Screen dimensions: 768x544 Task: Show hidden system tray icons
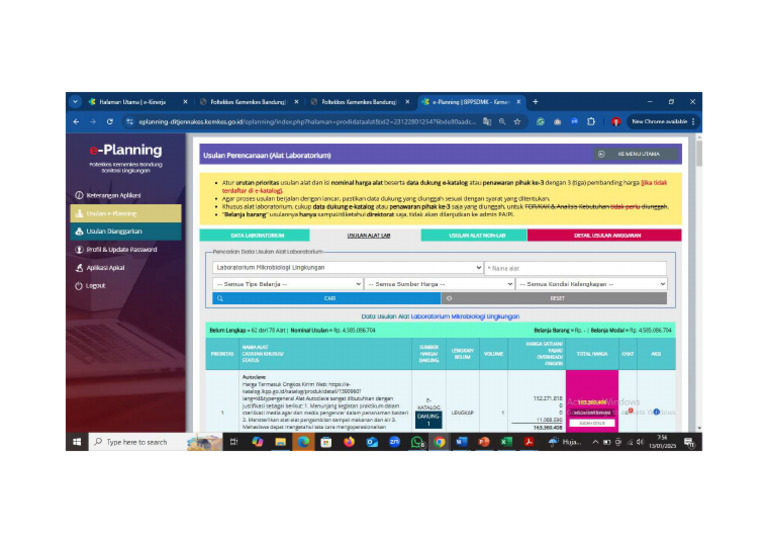[595, 442]
